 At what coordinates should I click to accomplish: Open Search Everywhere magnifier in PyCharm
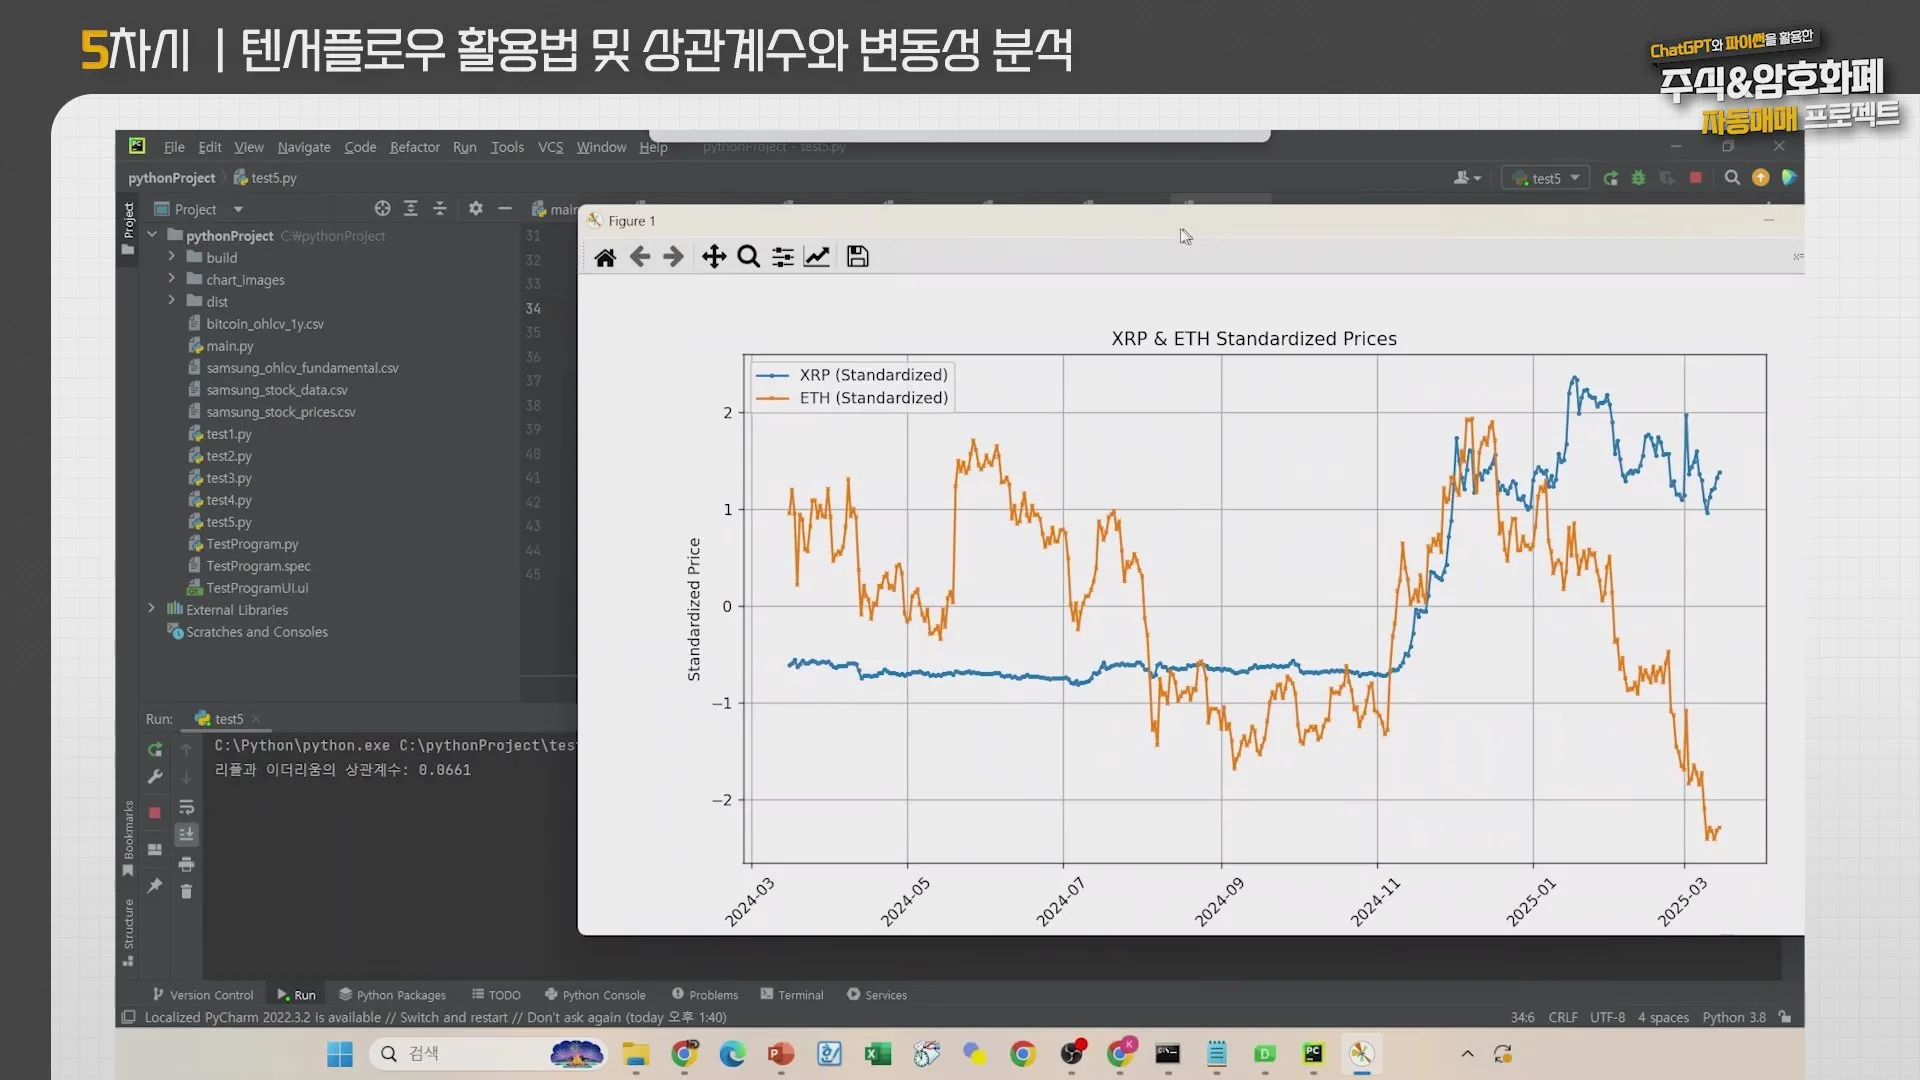(x=1732, y=178)
